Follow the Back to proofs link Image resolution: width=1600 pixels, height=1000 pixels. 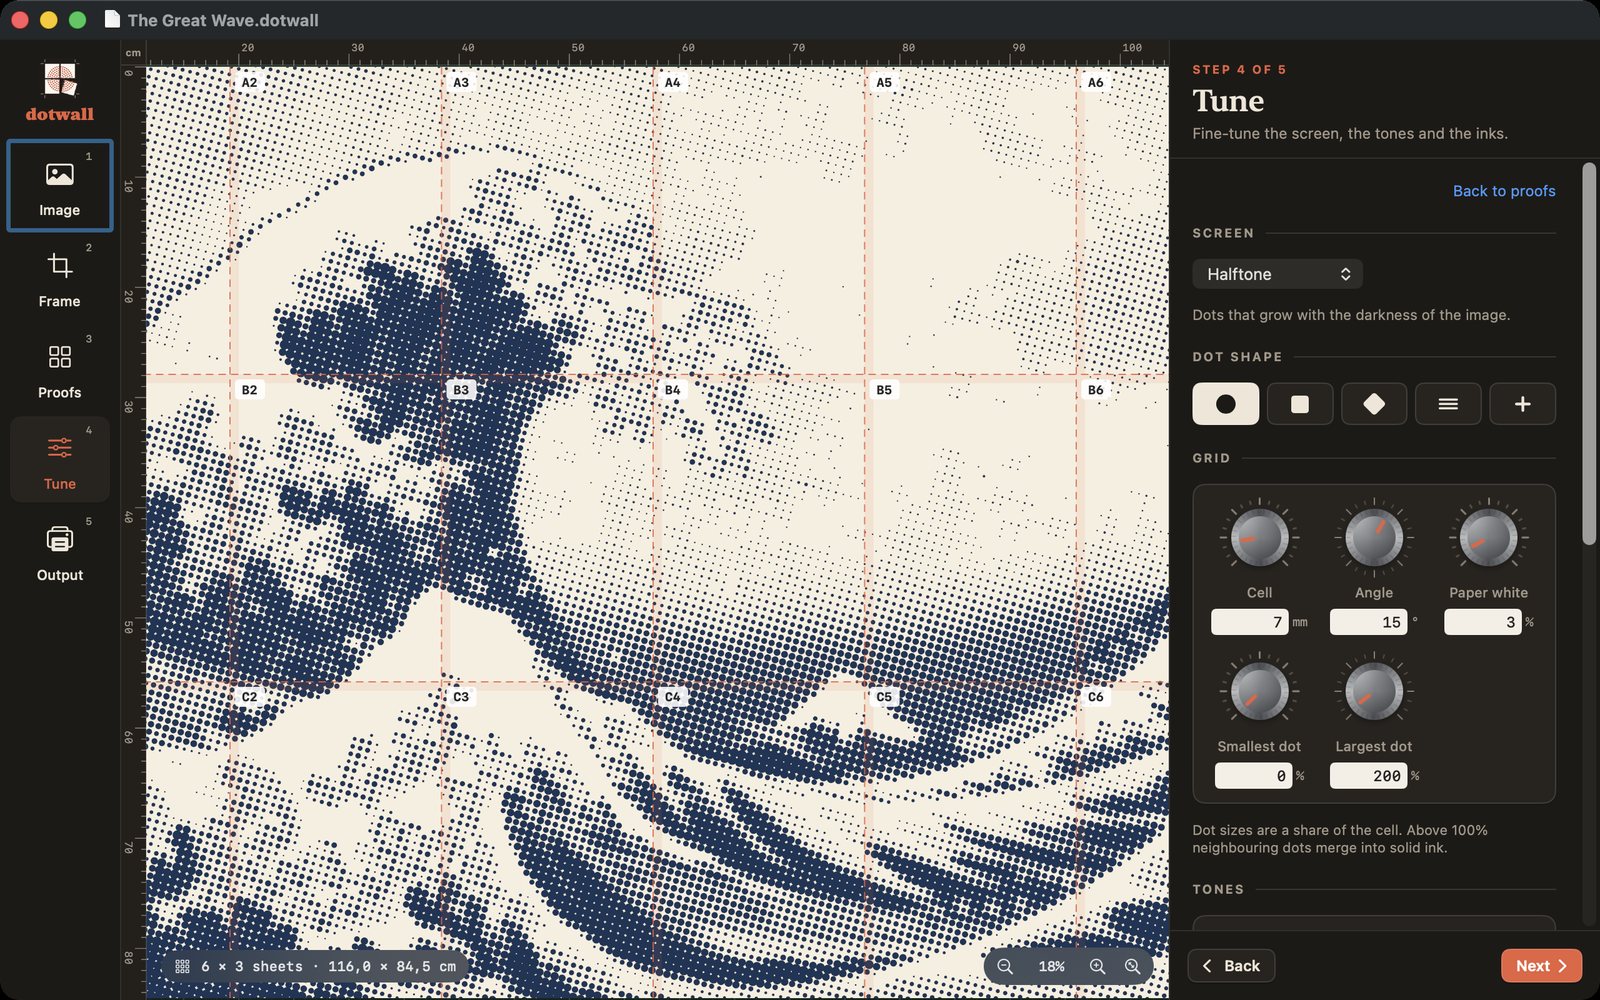point(1504,191)
